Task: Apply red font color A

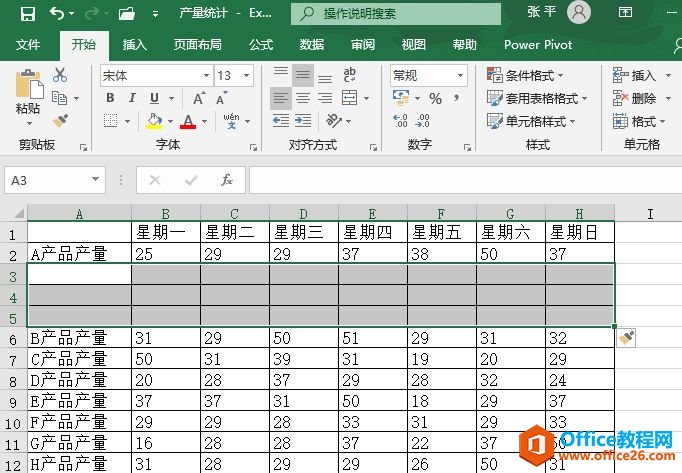Action: pos(188,121)
